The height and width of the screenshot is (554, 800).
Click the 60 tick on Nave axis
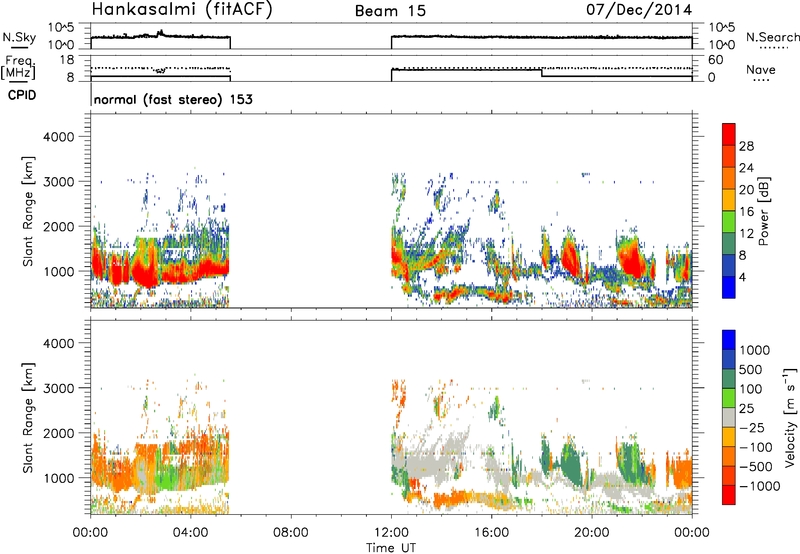(x=715, y=60)
